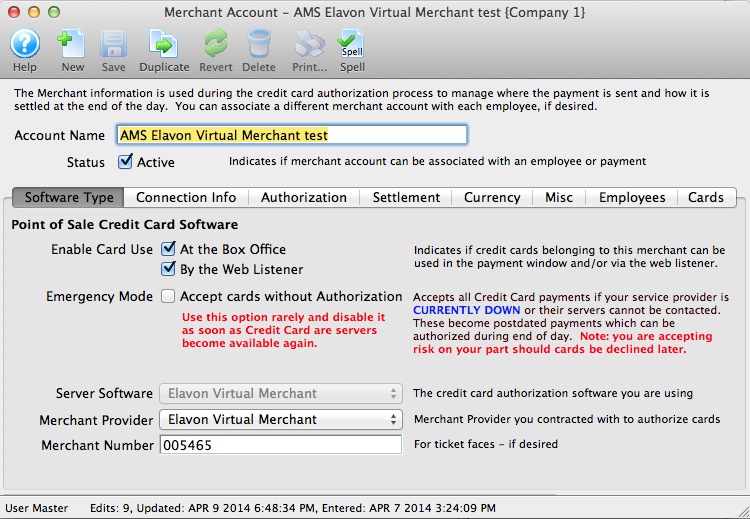This screenshot has width=750, height=519.
Task: Close the window with red button
Action: click(x=14, y=12)
